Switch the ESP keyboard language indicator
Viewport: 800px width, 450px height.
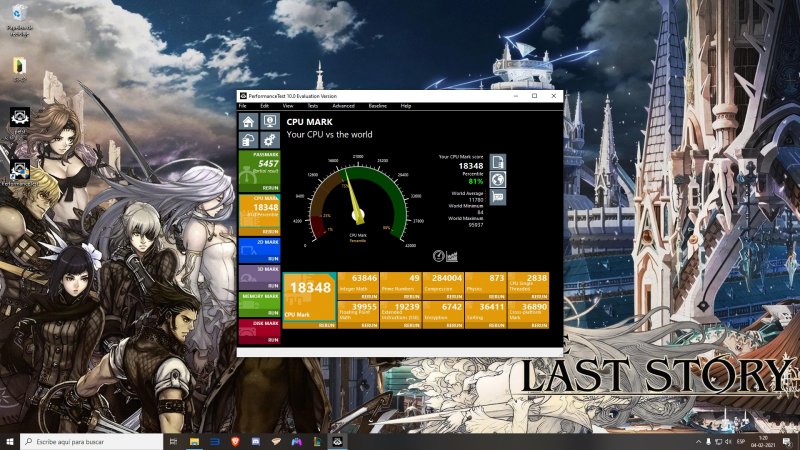tap(741, 441)
